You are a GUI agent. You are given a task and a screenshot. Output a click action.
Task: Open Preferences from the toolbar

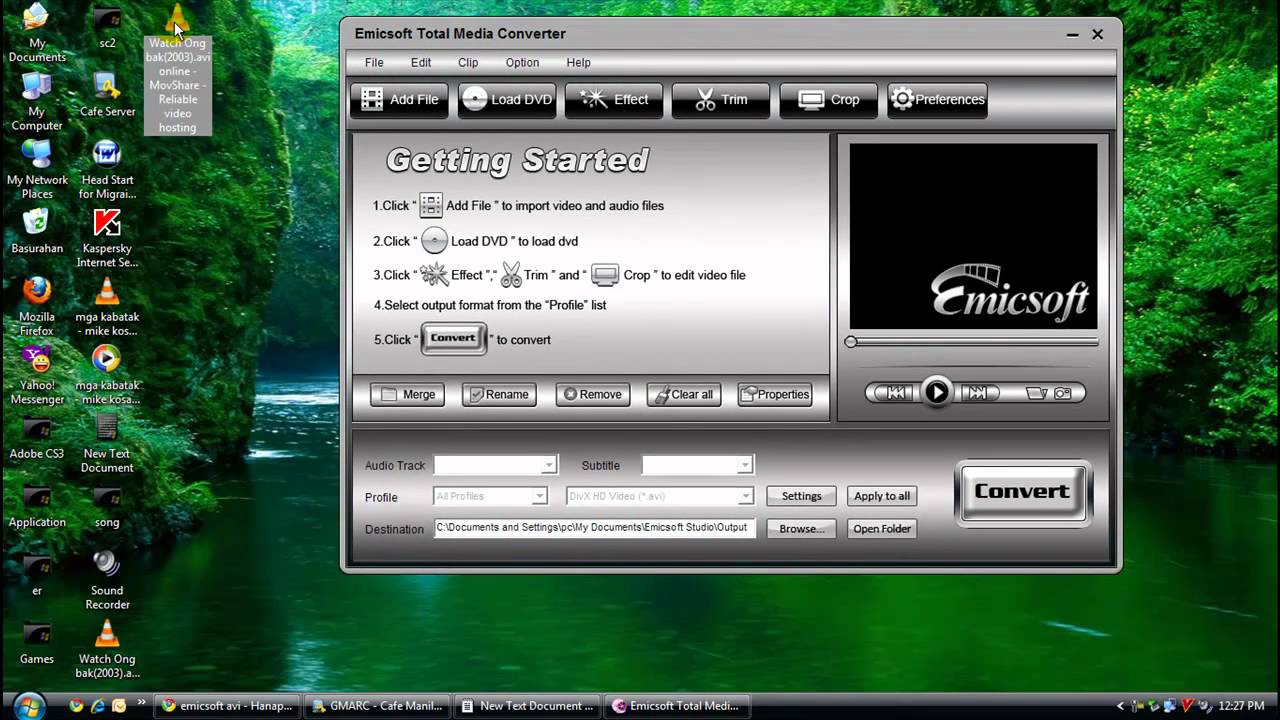937,99
